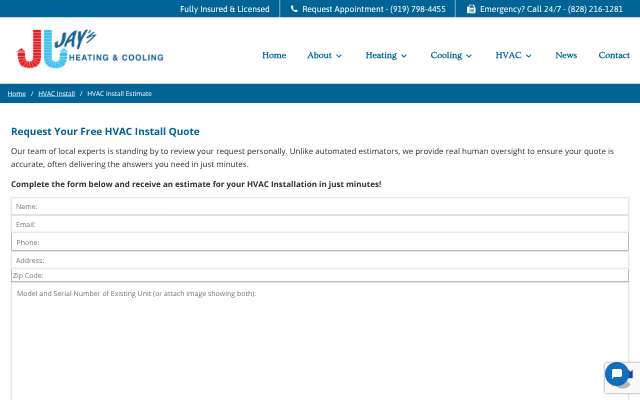Click the Model and Serial Number textarea
The width and height of the screenshot is (640, 400).
tap(320, 341)
